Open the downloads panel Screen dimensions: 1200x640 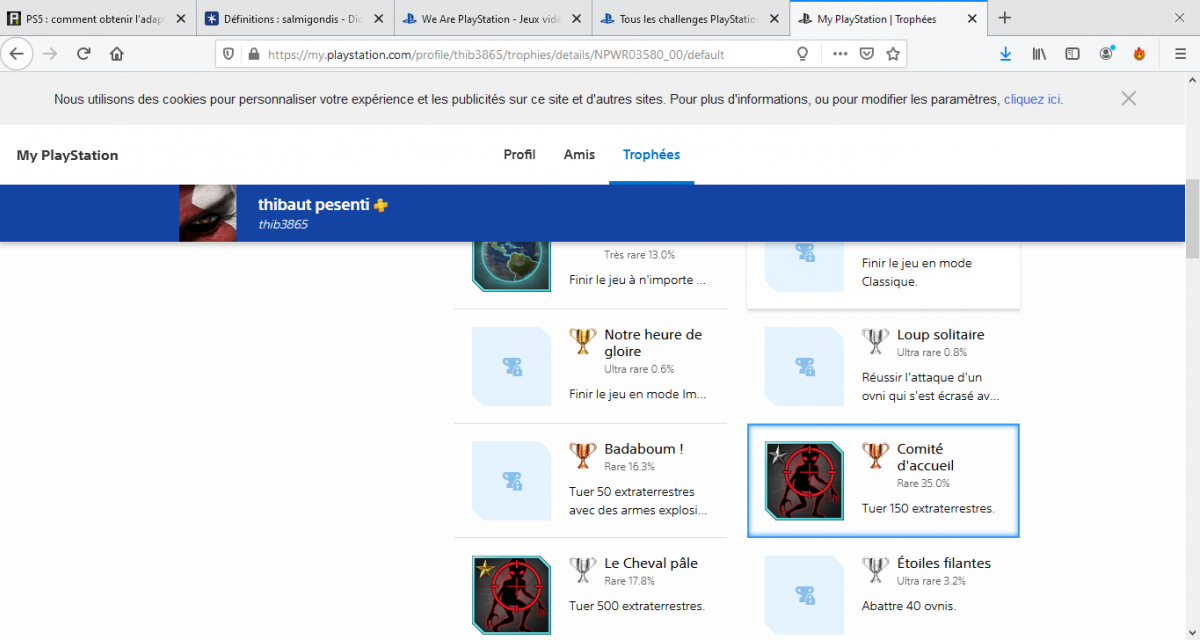tap(1006, 54)
